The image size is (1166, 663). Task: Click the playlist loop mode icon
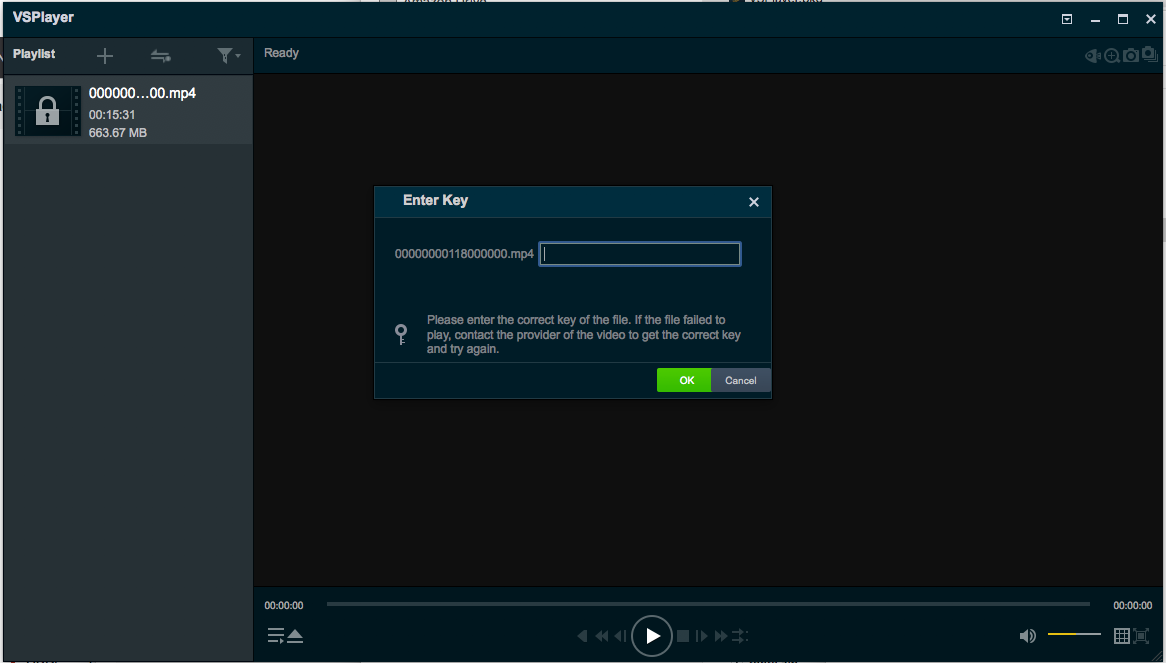[x=160, y=56]
